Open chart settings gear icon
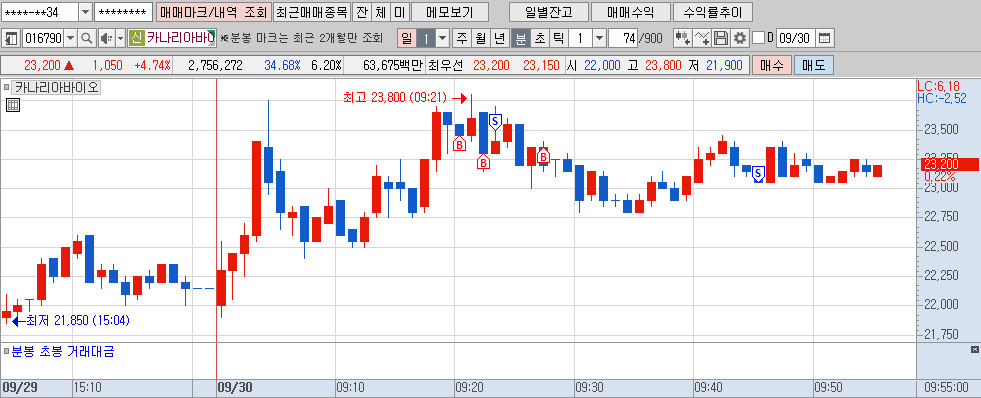The image size is (981, 398). [x=740, y=39]
